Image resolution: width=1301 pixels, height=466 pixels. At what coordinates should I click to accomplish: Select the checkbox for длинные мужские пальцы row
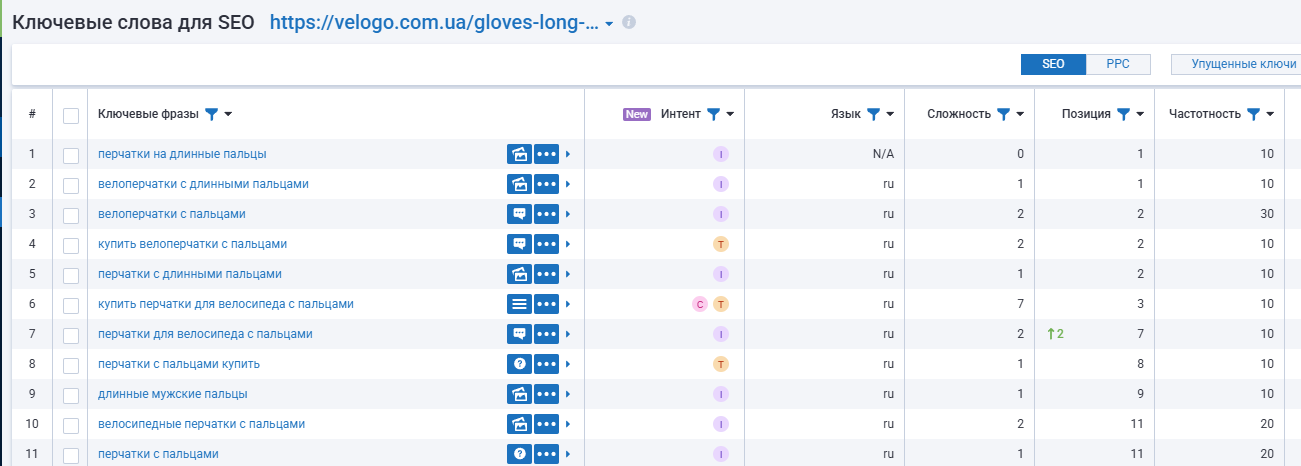tap(71, 395)
